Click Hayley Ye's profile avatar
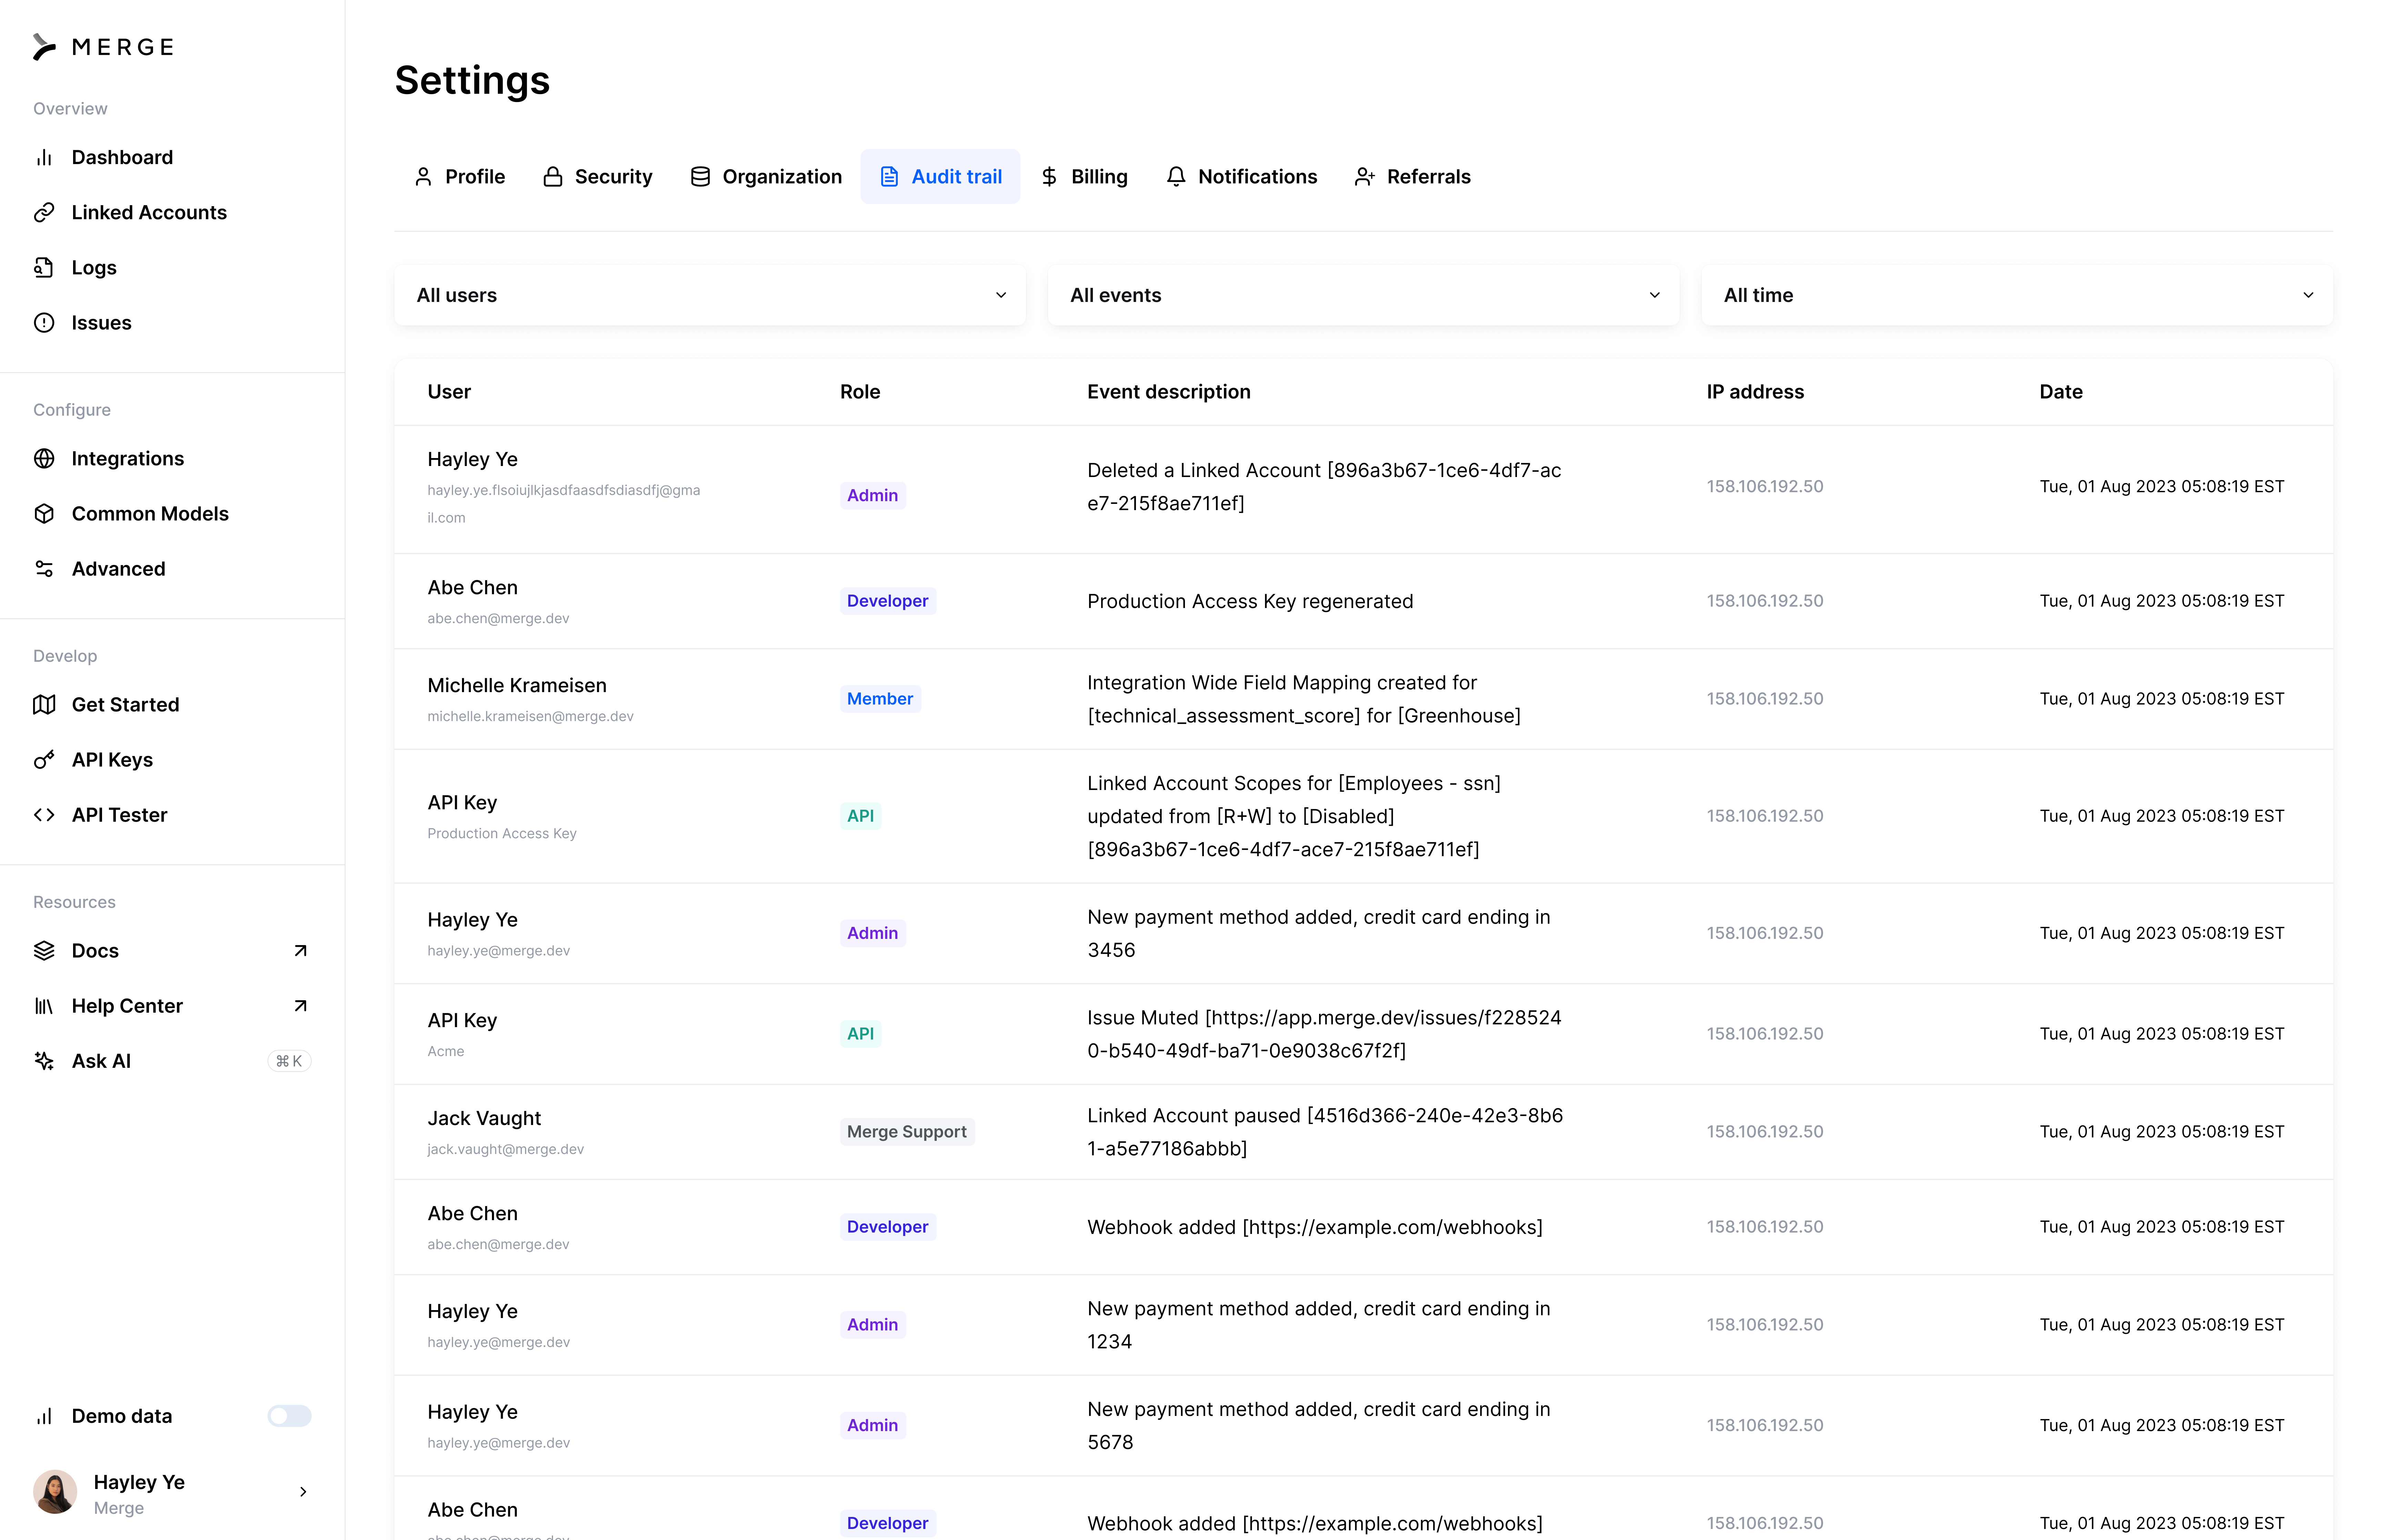The image size is (2383, 1540). pyautogui.click(x=55, y=1492)
